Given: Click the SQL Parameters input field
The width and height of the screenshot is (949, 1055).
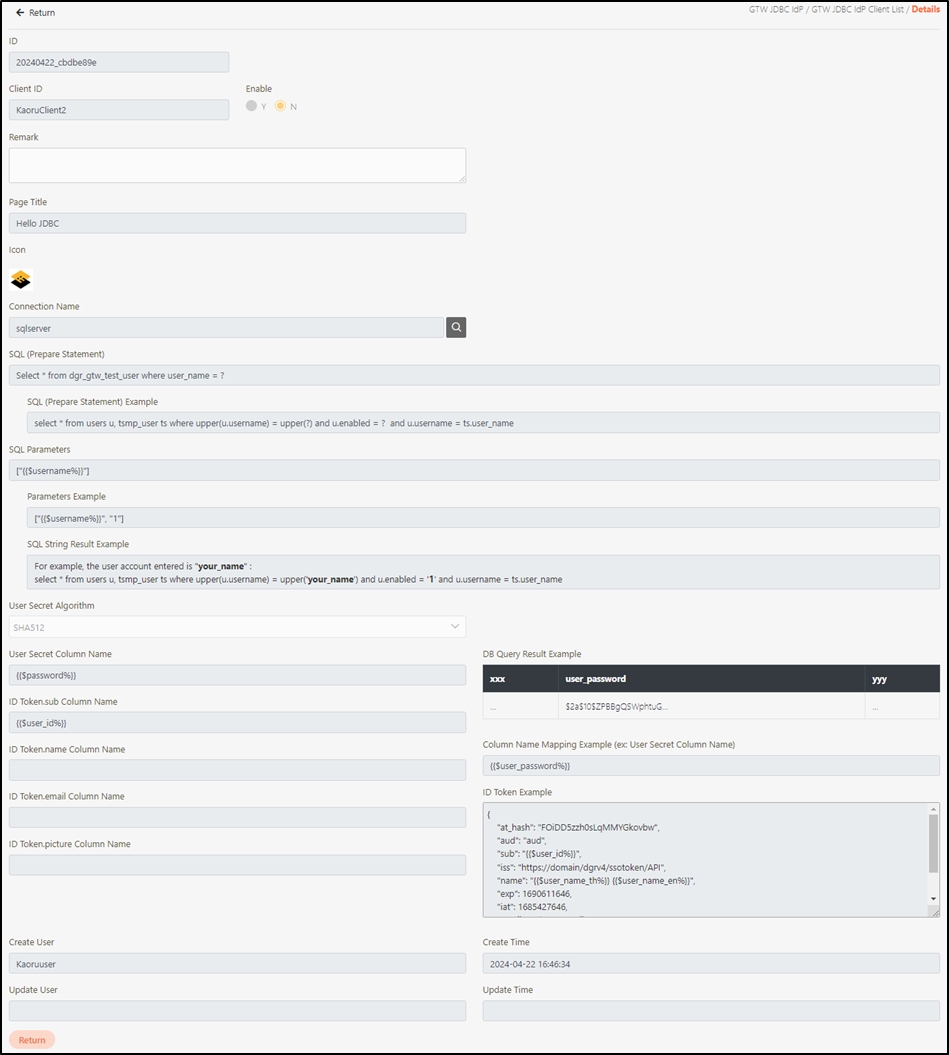Looking at the screenshot, I should coord(474,470).
